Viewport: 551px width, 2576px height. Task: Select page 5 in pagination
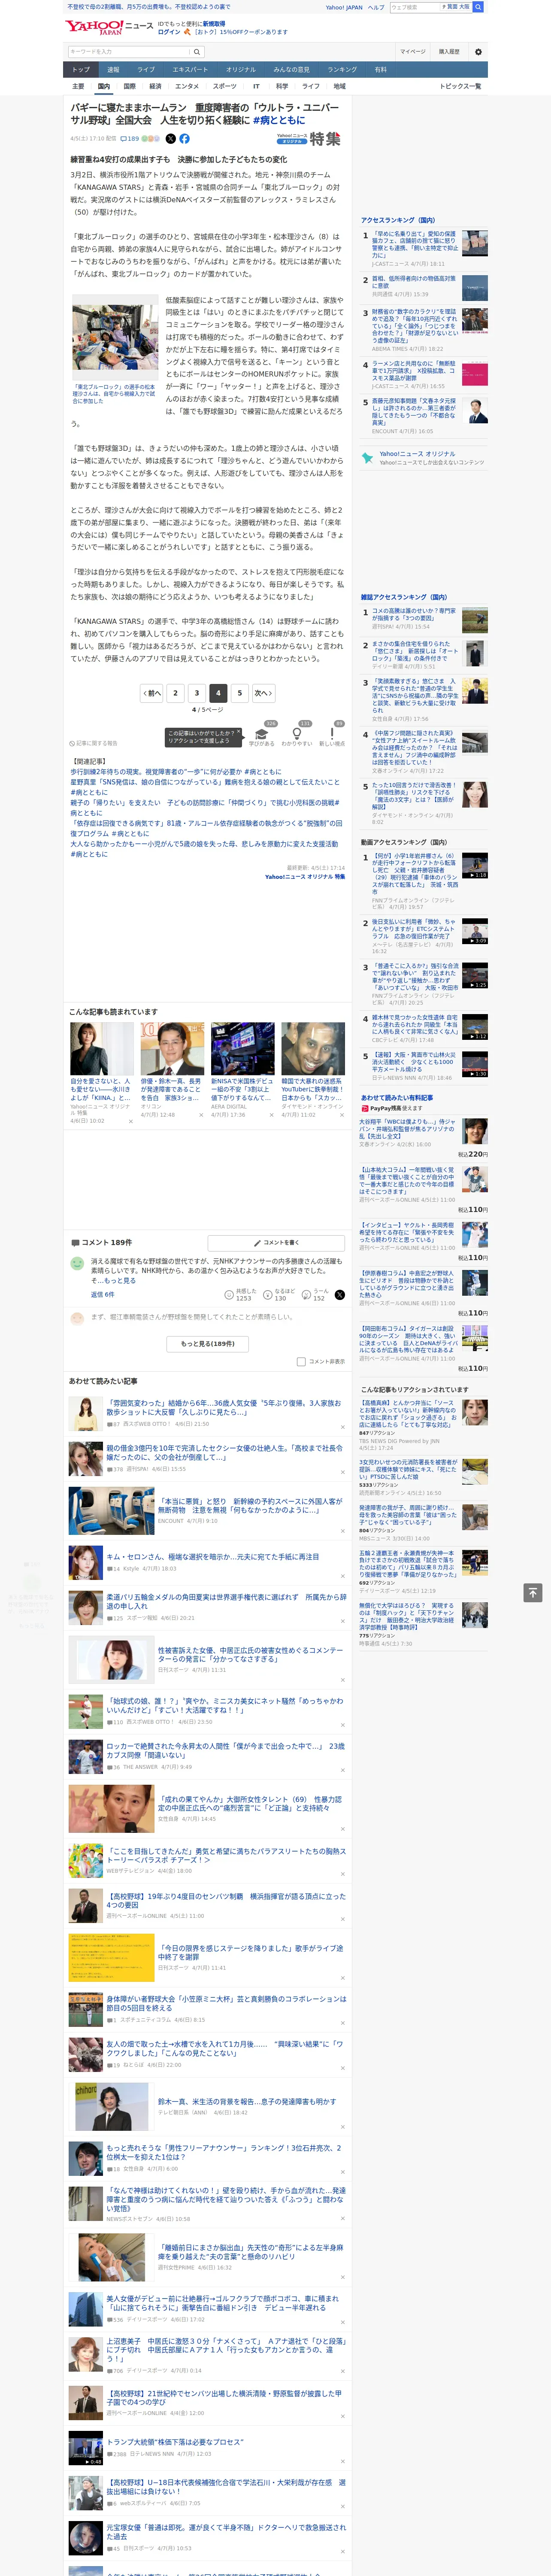(240, 692)
